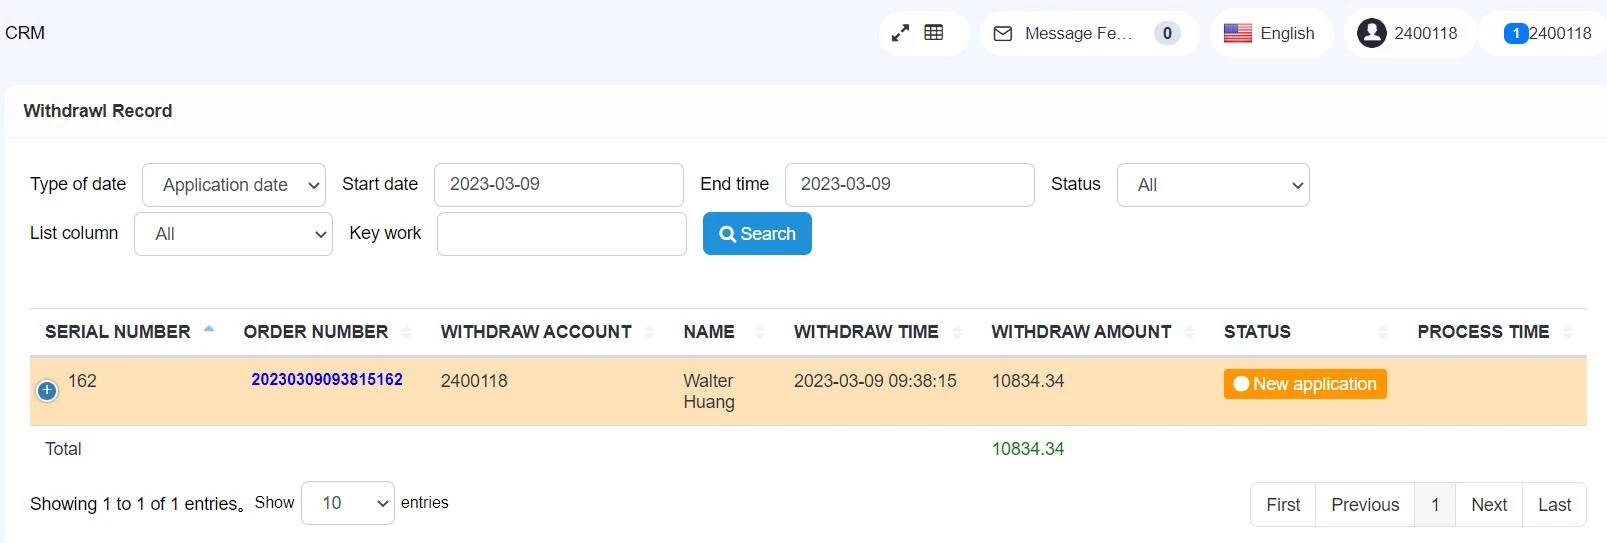
Task: Sort by Serial Number column arrow
Action: point(209,329)
